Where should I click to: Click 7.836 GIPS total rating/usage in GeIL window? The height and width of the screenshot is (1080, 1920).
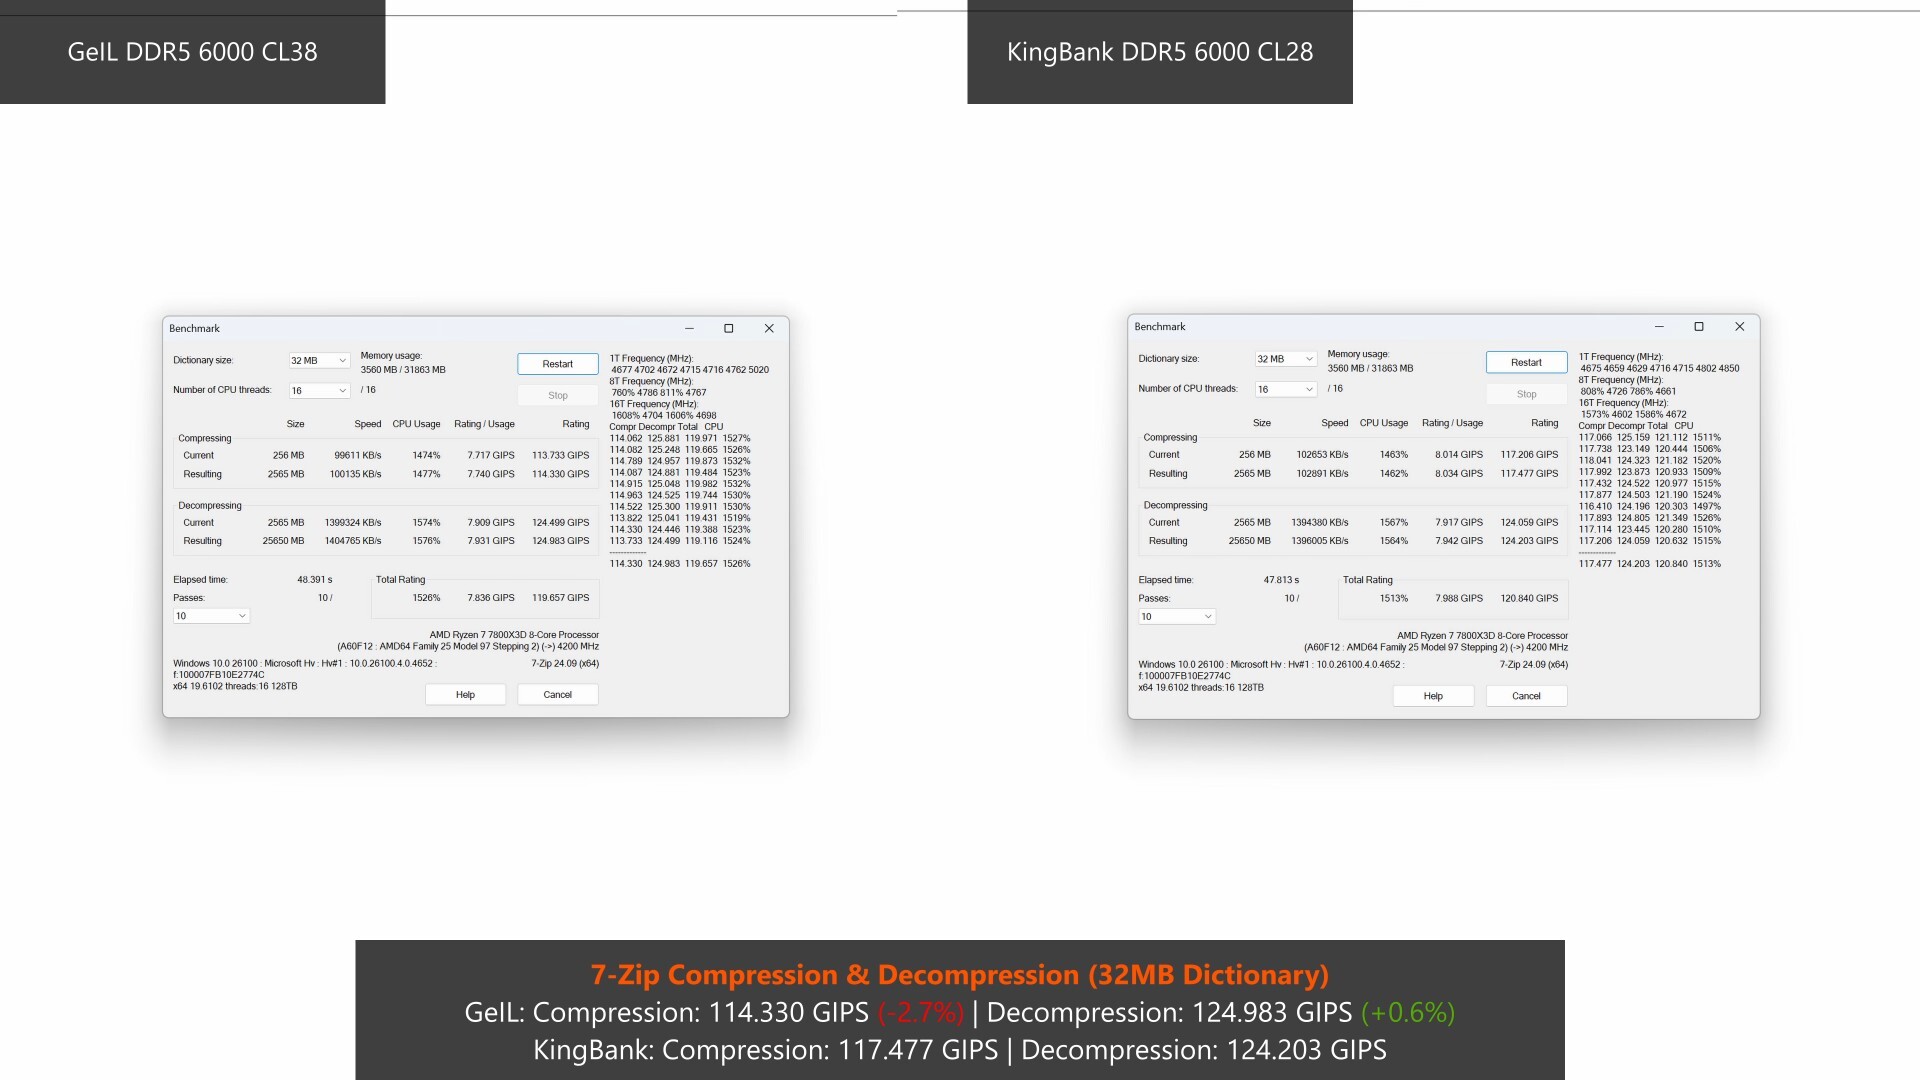491,598
